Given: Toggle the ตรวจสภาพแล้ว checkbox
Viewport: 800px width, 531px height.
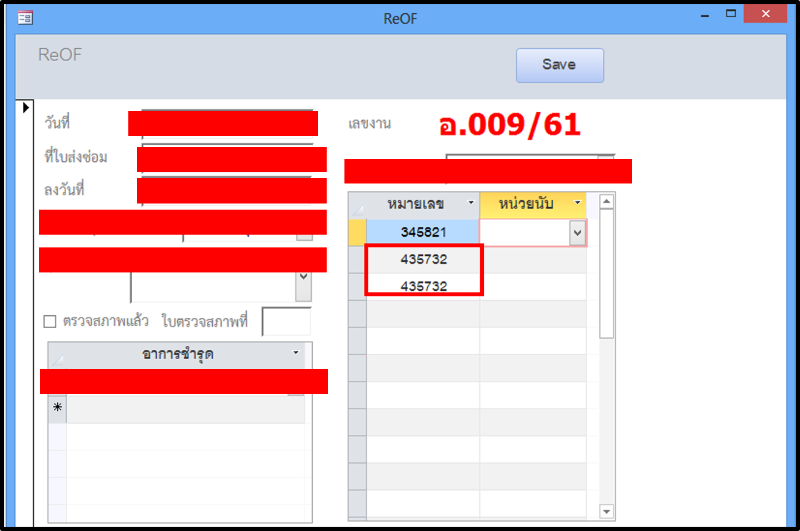Looking at the screenshot, I should pyautogui.click(x=50, y=322).
